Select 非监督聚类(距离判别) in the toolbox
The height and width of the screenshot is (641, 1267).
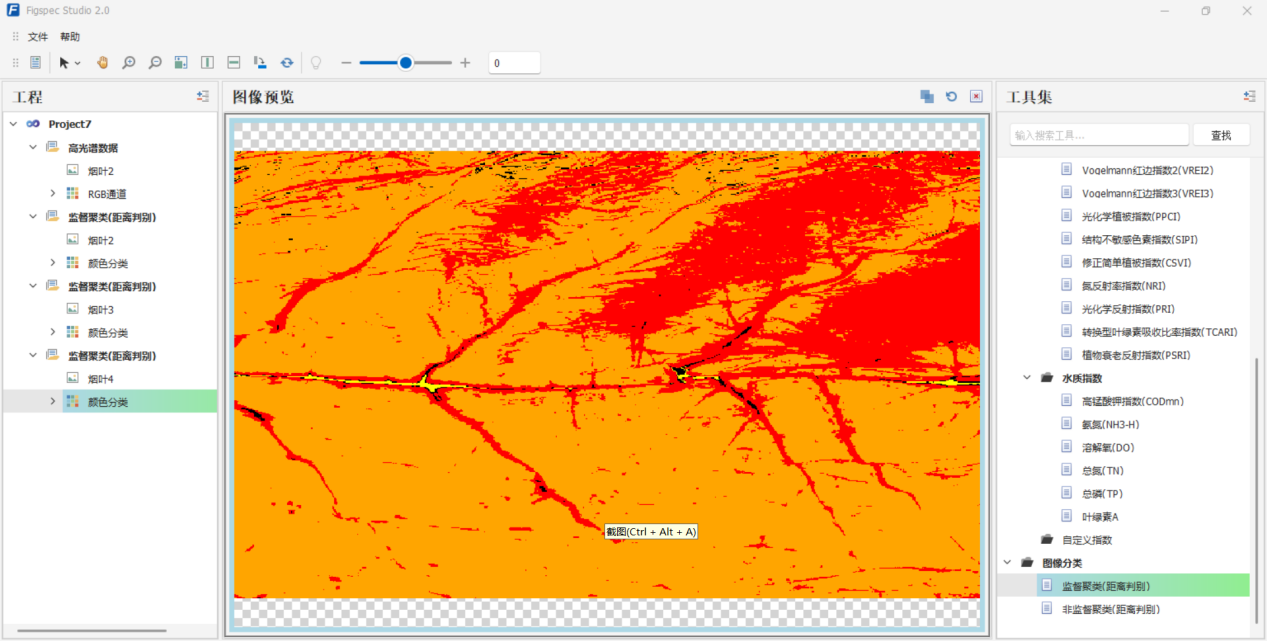1110,609
